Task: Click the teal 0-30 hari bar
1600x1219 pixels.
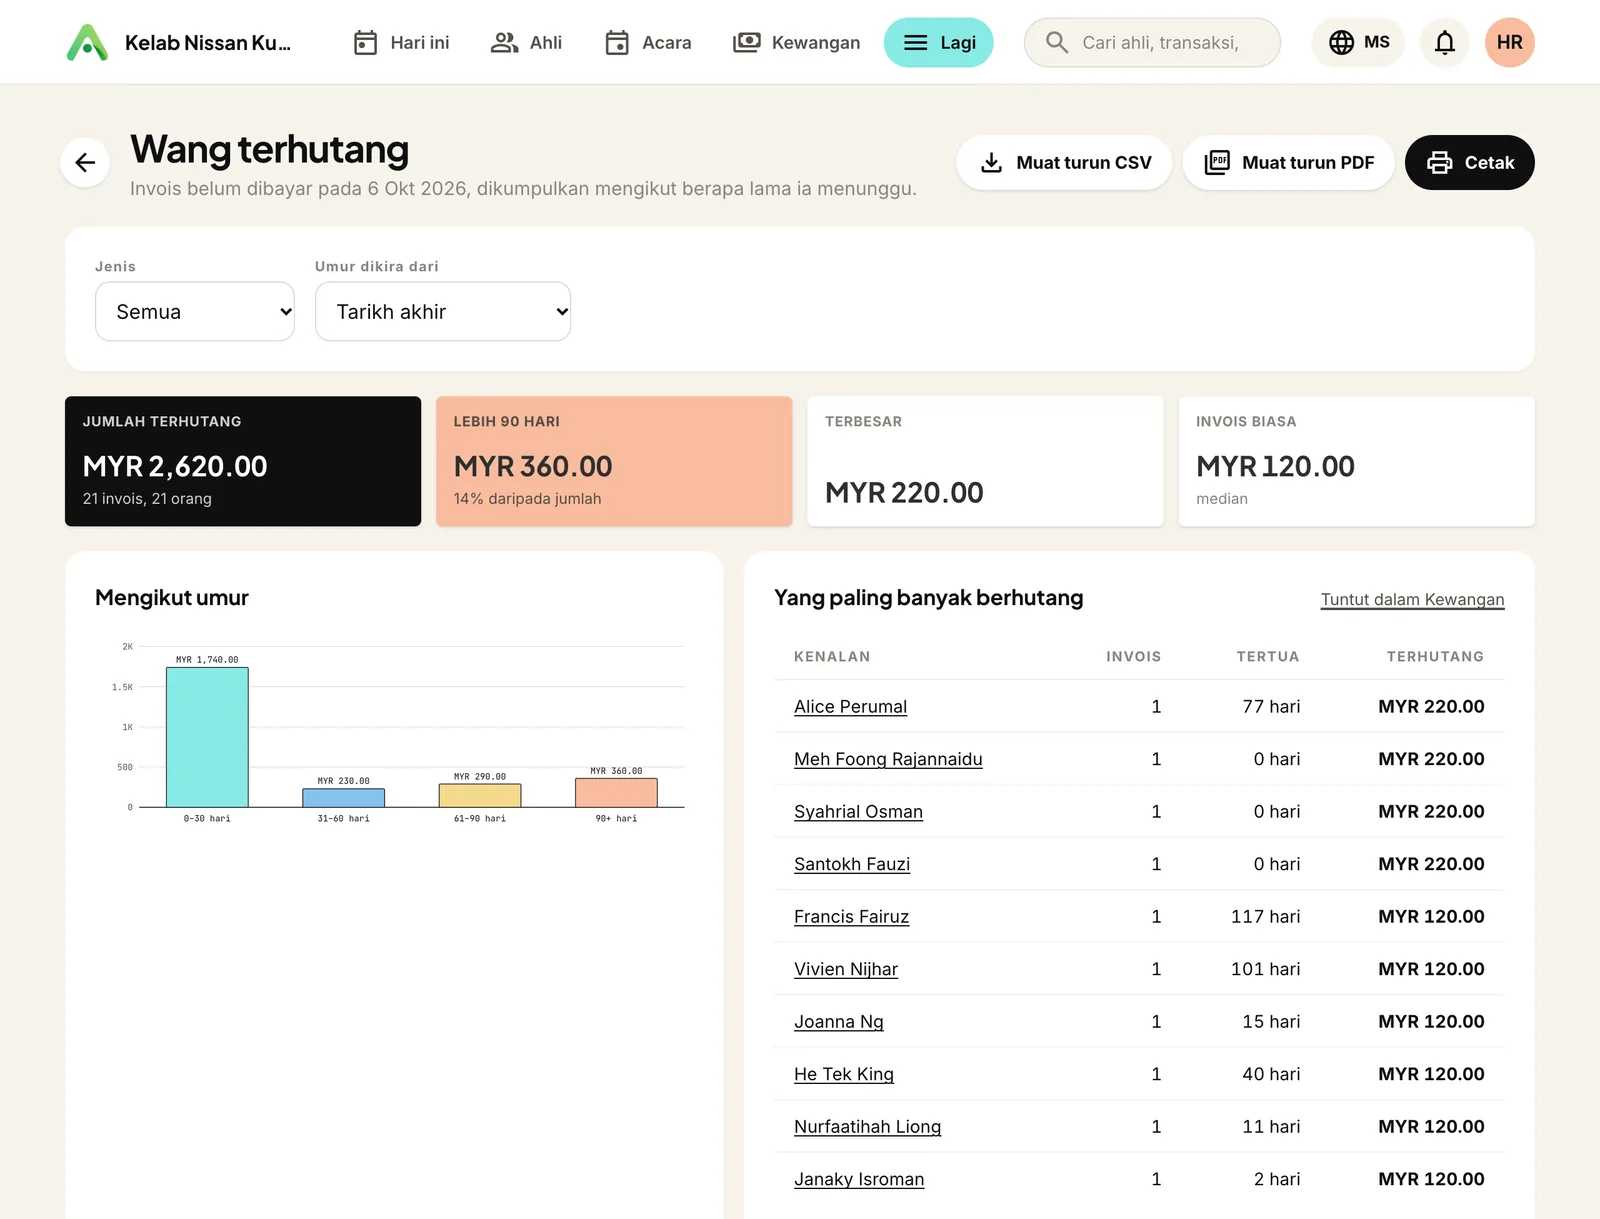Action: tap(207, 737)
